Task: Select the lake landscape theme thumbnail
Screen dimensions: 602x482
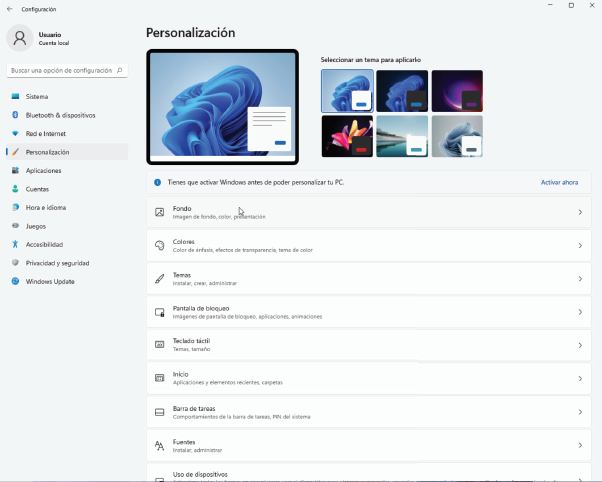Action: pyautogui.click(x=402, y=136)
